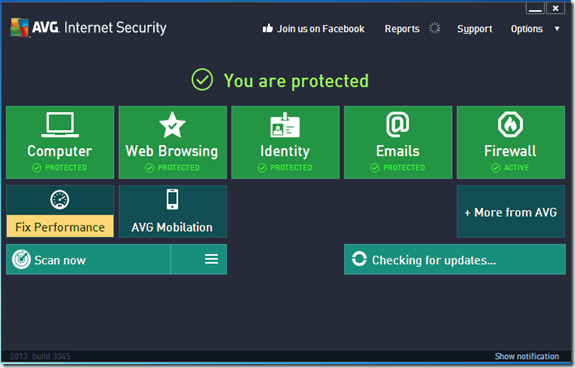The image size is (575, 368).
Task: Click the Web Browsing tile title
Action: 172,151
